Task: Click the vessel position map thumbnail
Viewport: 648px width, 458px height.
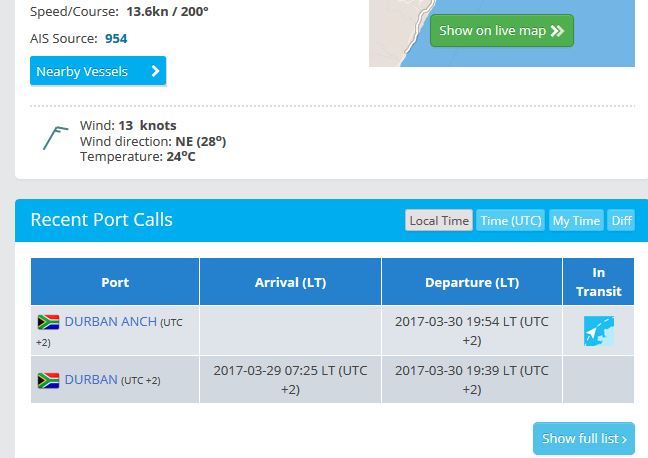Action: [x=502, y=33]
